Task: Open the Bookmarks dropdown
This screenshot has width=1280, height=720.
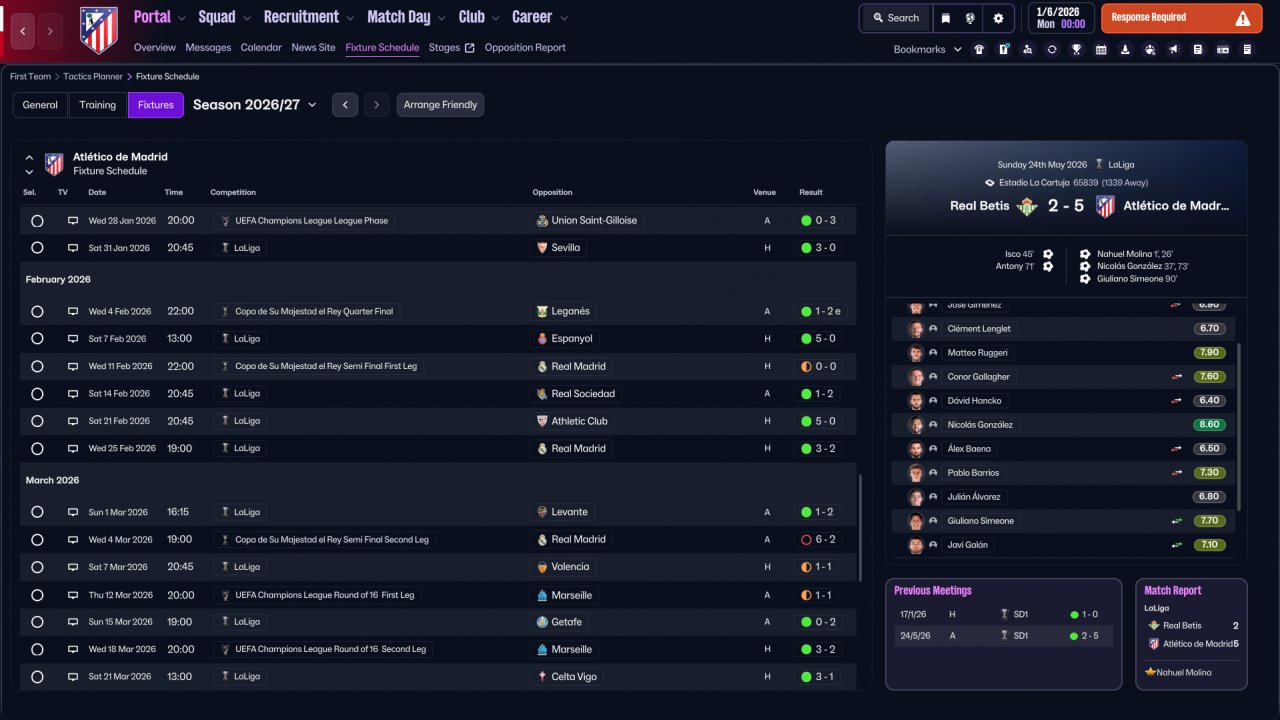Action: click(x=927, y=49)
